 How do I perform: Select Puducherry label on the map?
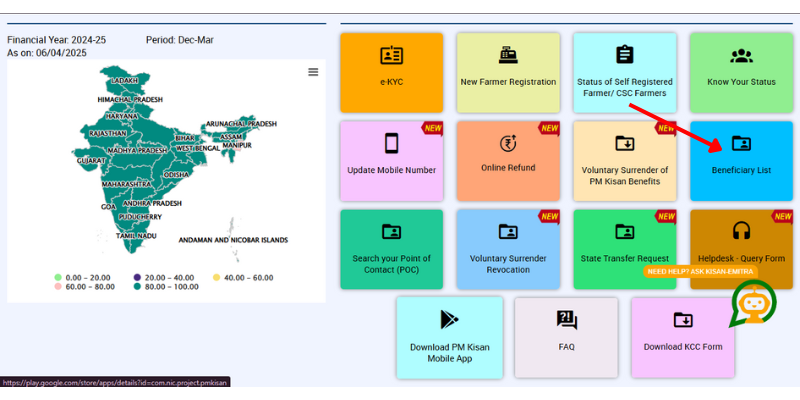(140, 217)
